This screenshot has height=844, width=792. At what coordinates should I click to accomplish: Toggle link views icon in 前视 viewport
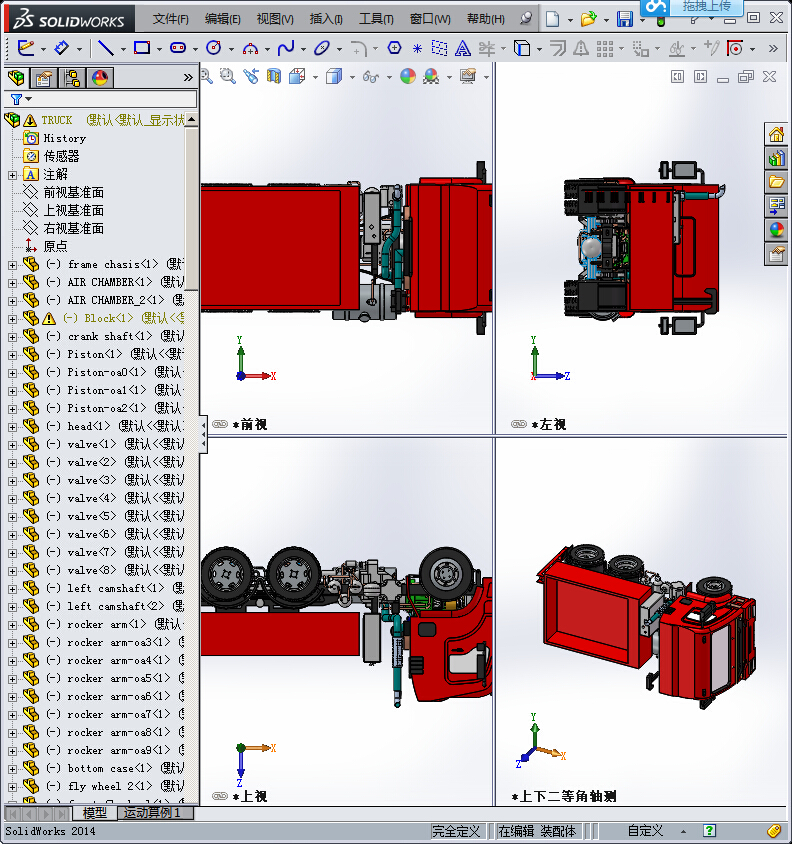(220, 424)
